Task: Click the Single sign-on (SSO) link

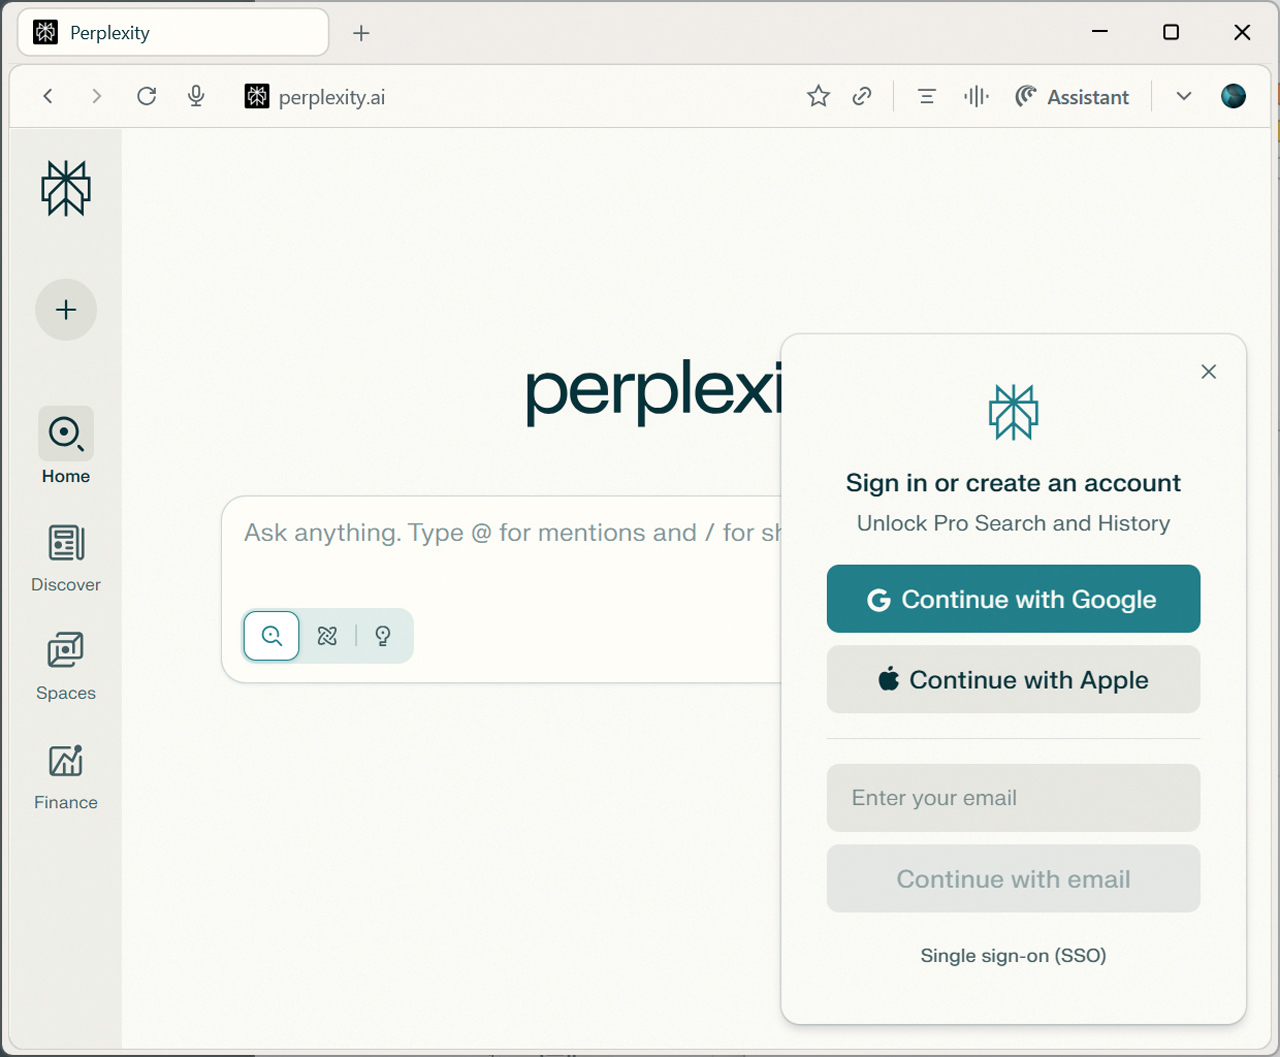Action: 1013,955
